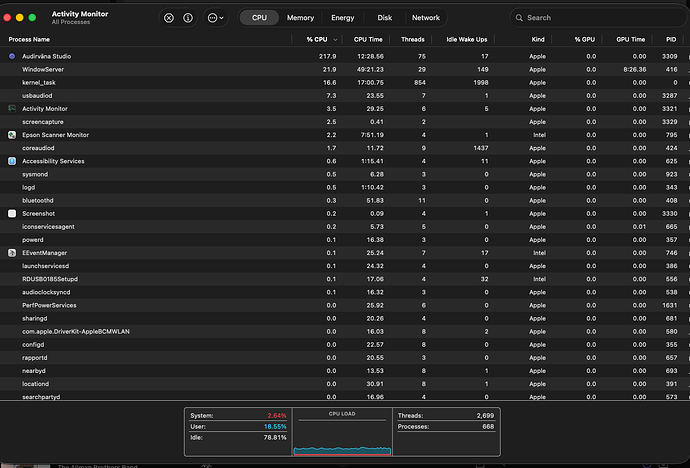The height and width of the screenshot is (468, 690).
Task: Click the All Processes subtitle
Action: pyautogui.click(x=71, y=22)
